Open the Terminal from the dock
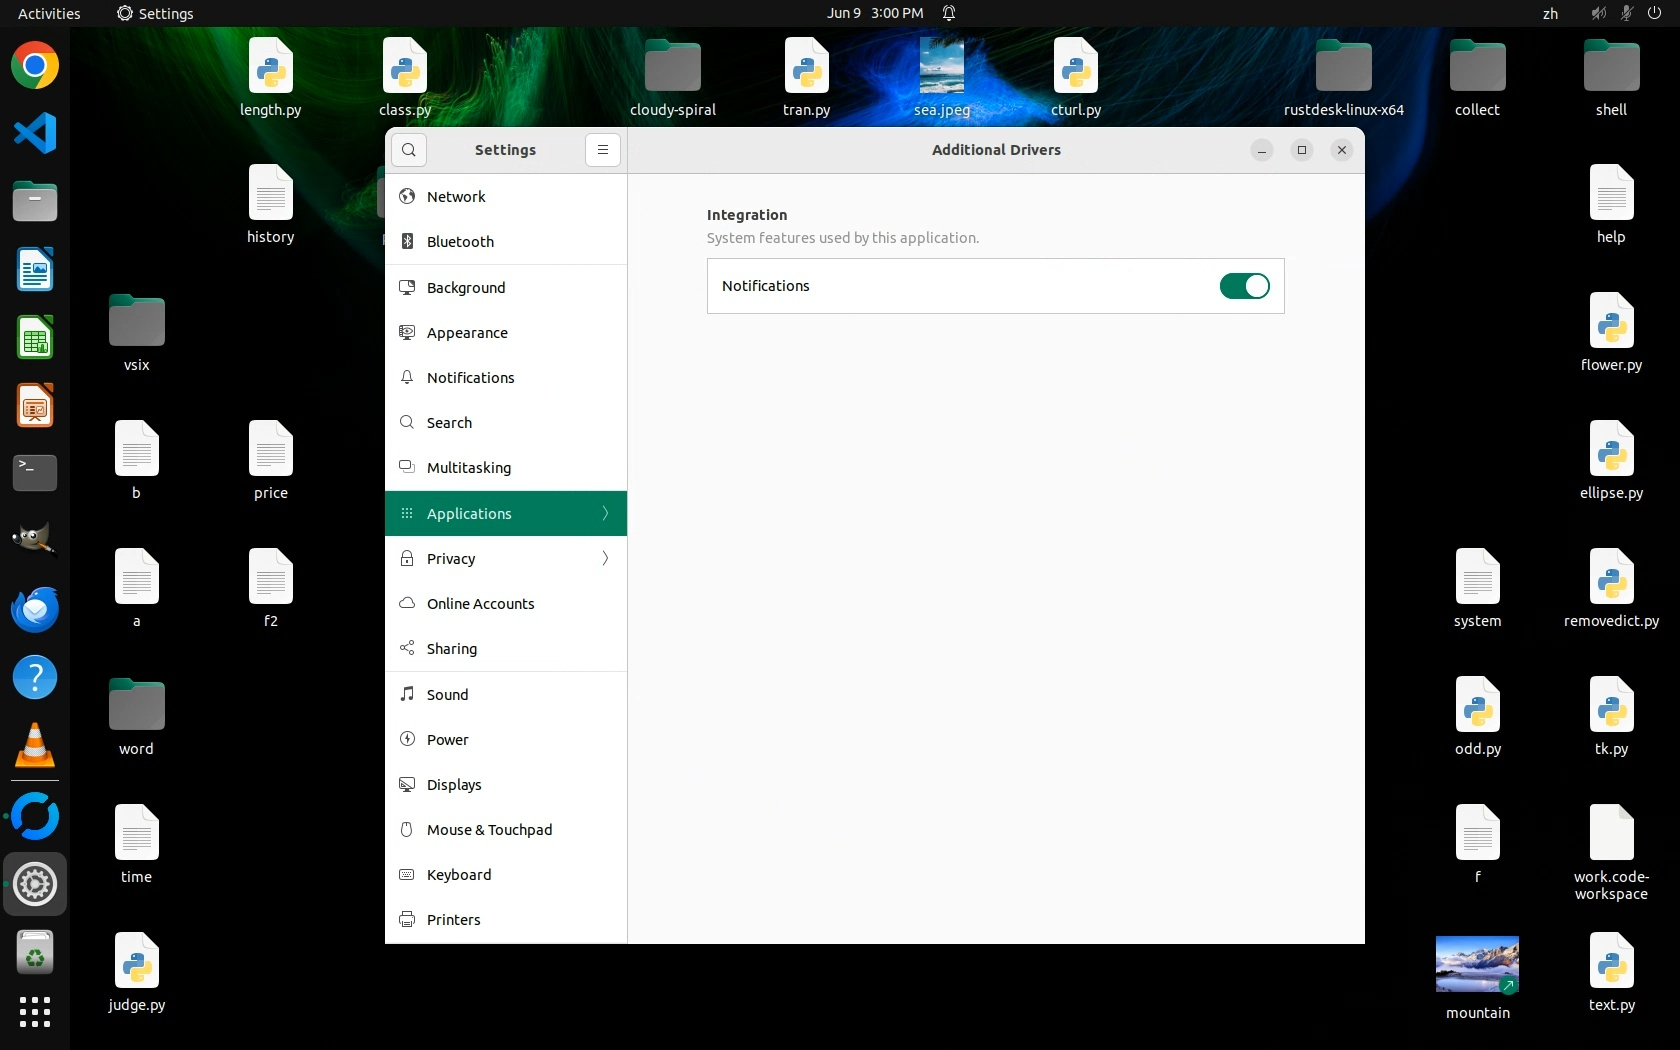This screenshot has height=1050, width=1680. [x=35, y=473]
